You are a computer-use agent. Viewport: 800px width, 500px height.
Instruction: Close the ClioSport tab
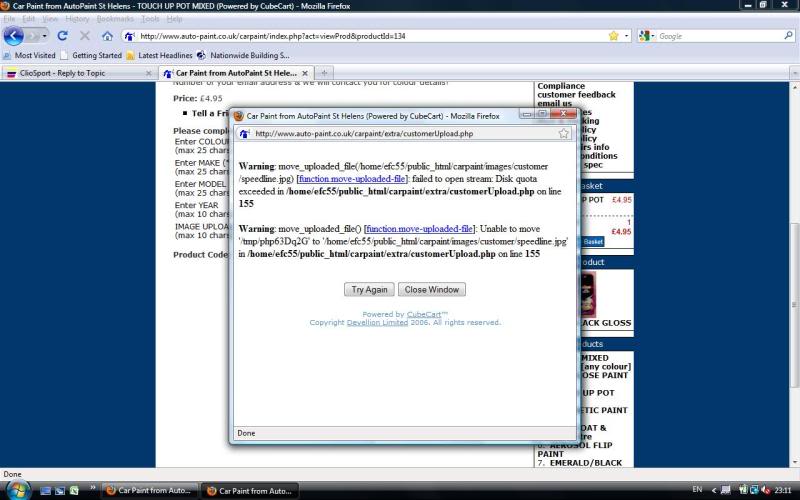[x=148, y=73]
